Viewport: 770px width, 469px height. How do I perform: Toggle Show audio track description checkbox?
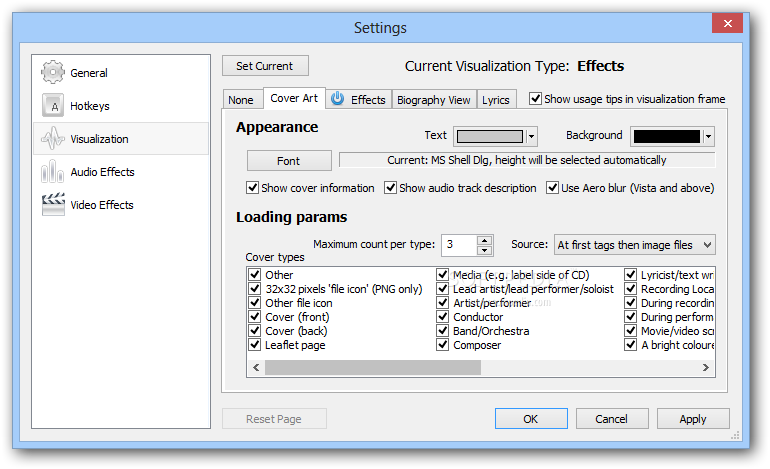click(390, 188)
